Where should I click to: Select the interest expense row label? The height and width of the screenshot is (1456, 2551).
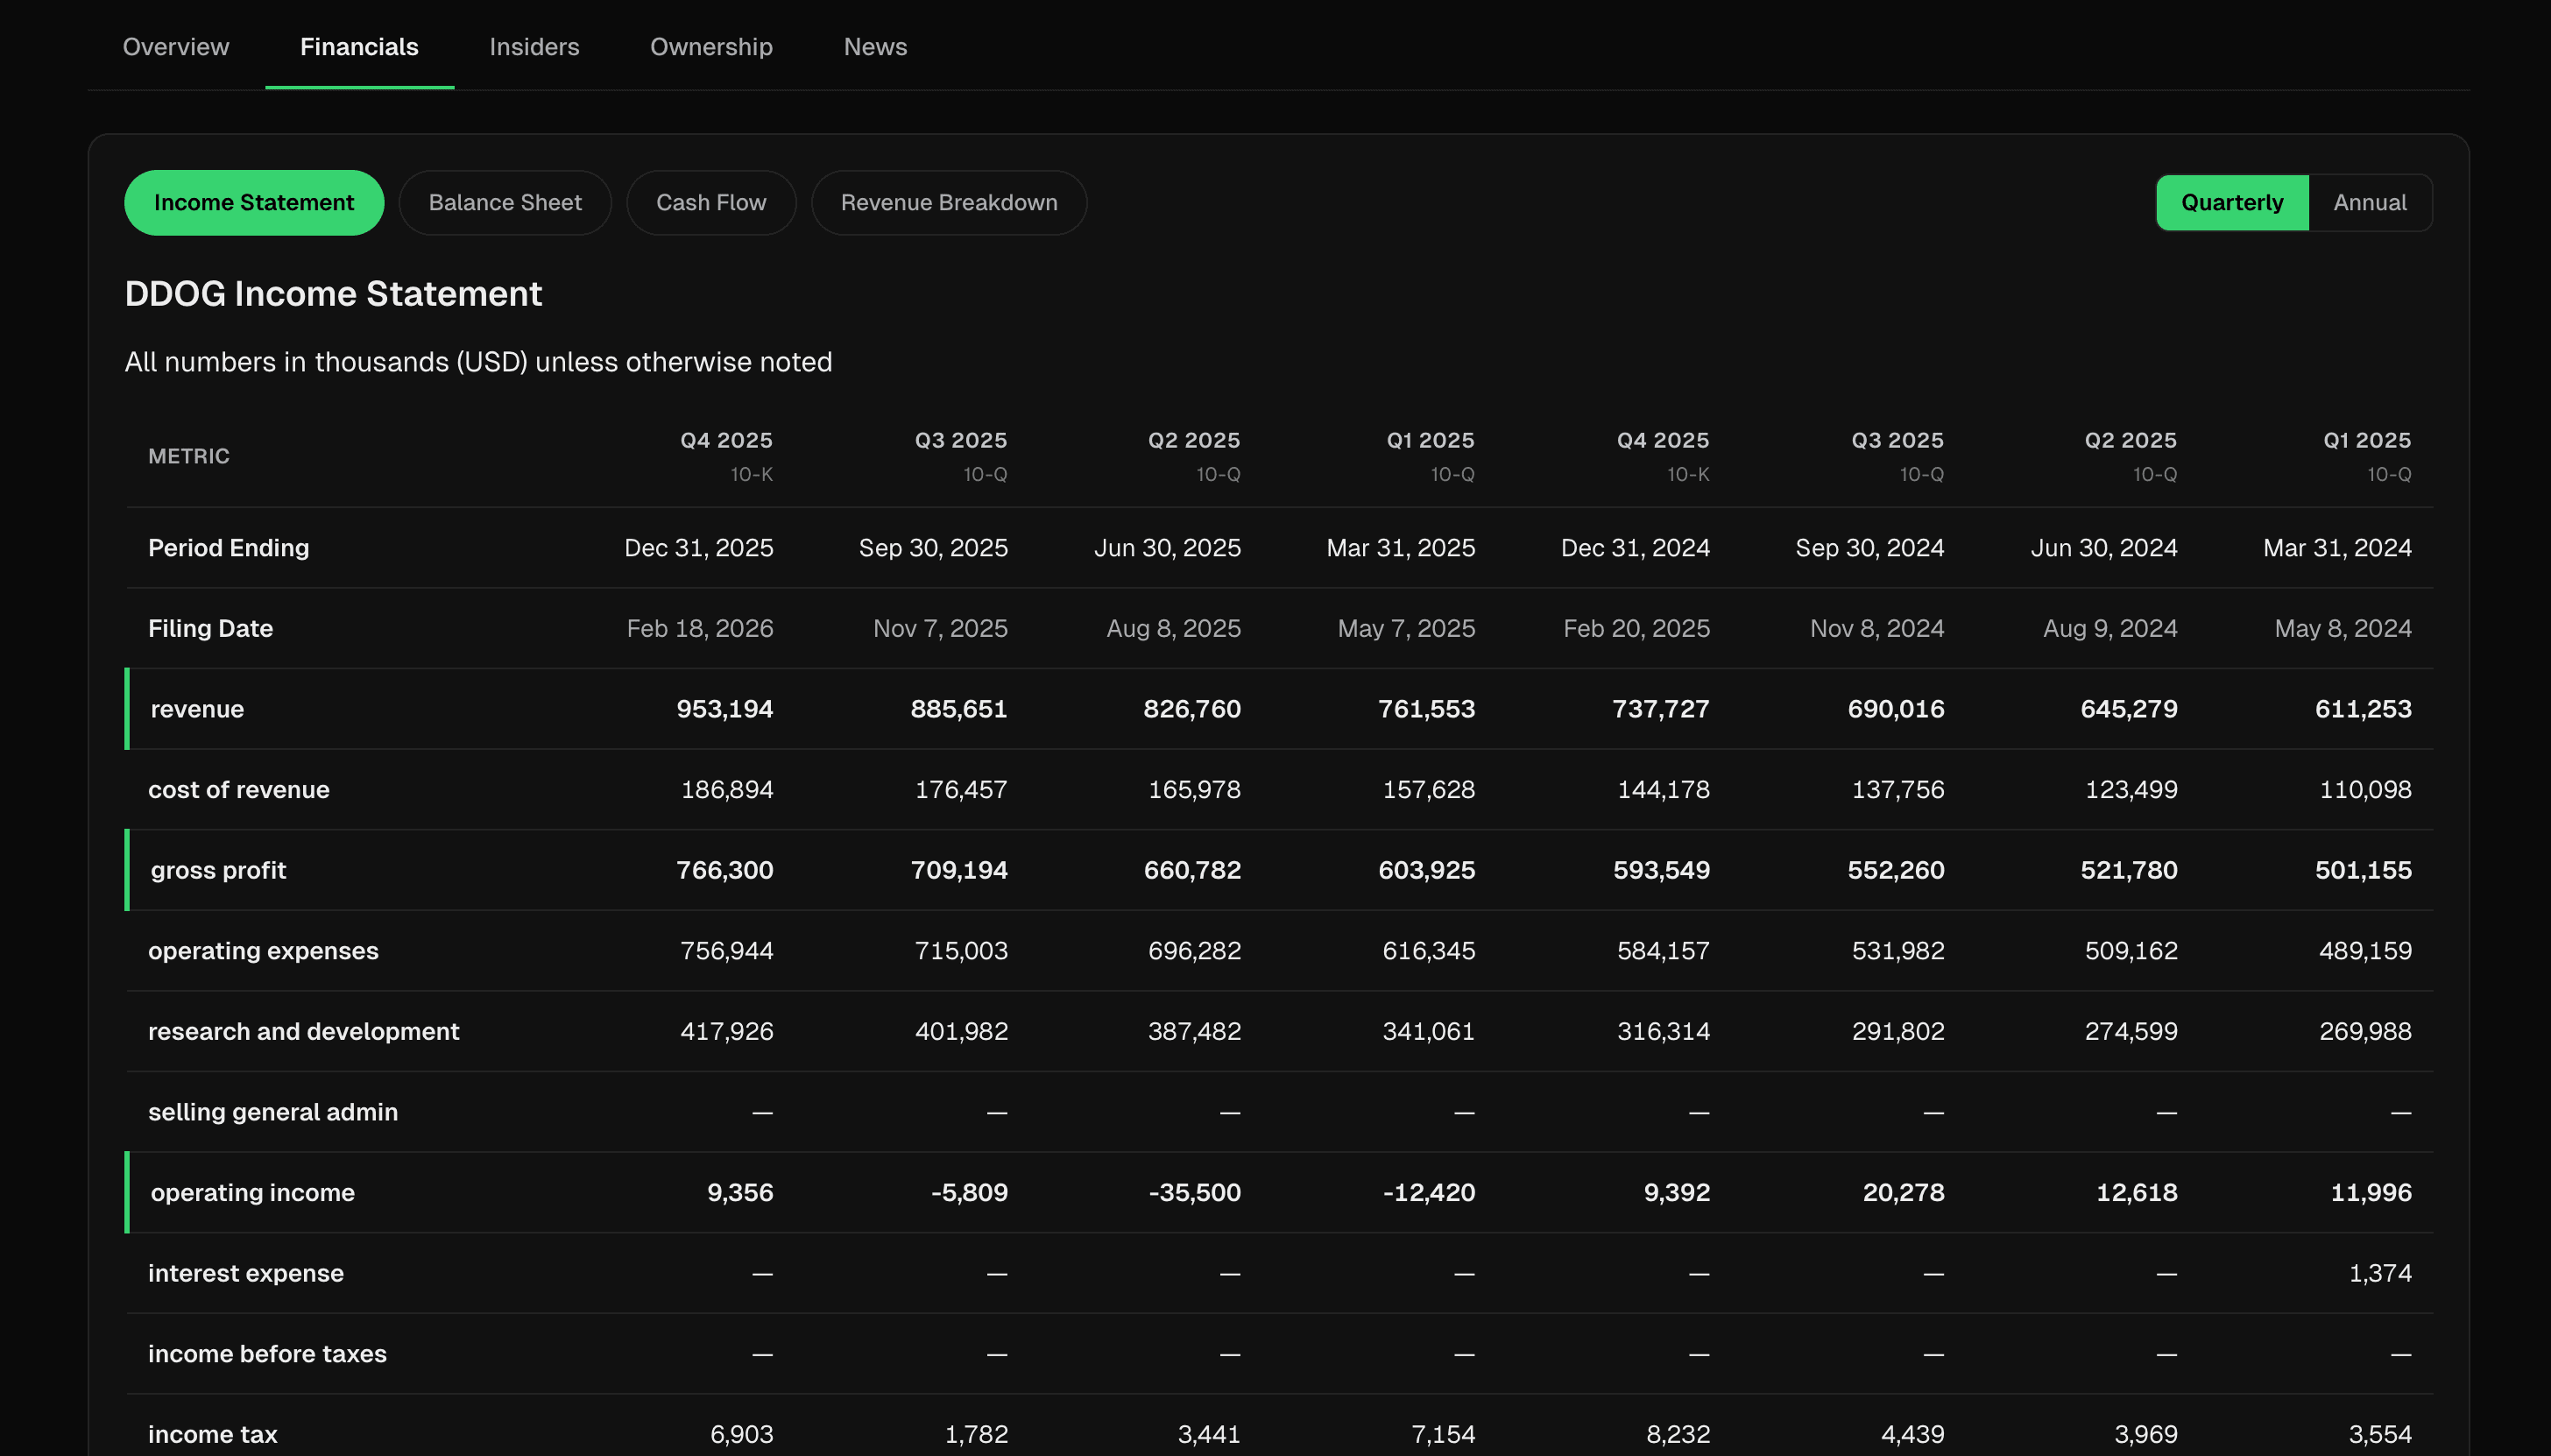pos(246,1273)
